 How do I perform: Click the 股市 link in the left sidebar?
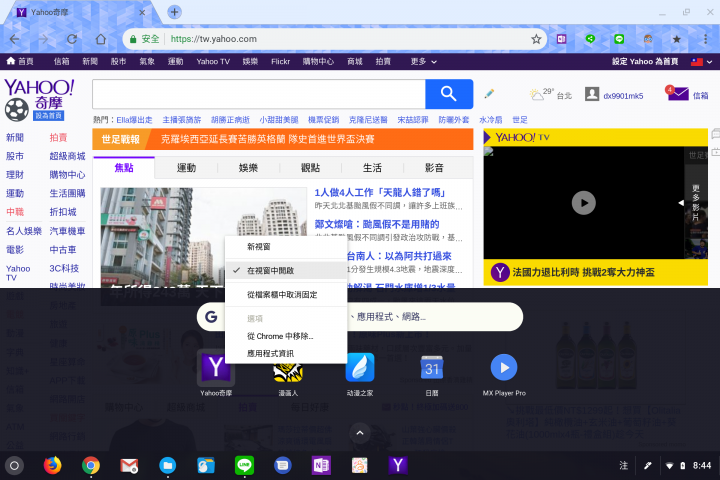point(15,156)
